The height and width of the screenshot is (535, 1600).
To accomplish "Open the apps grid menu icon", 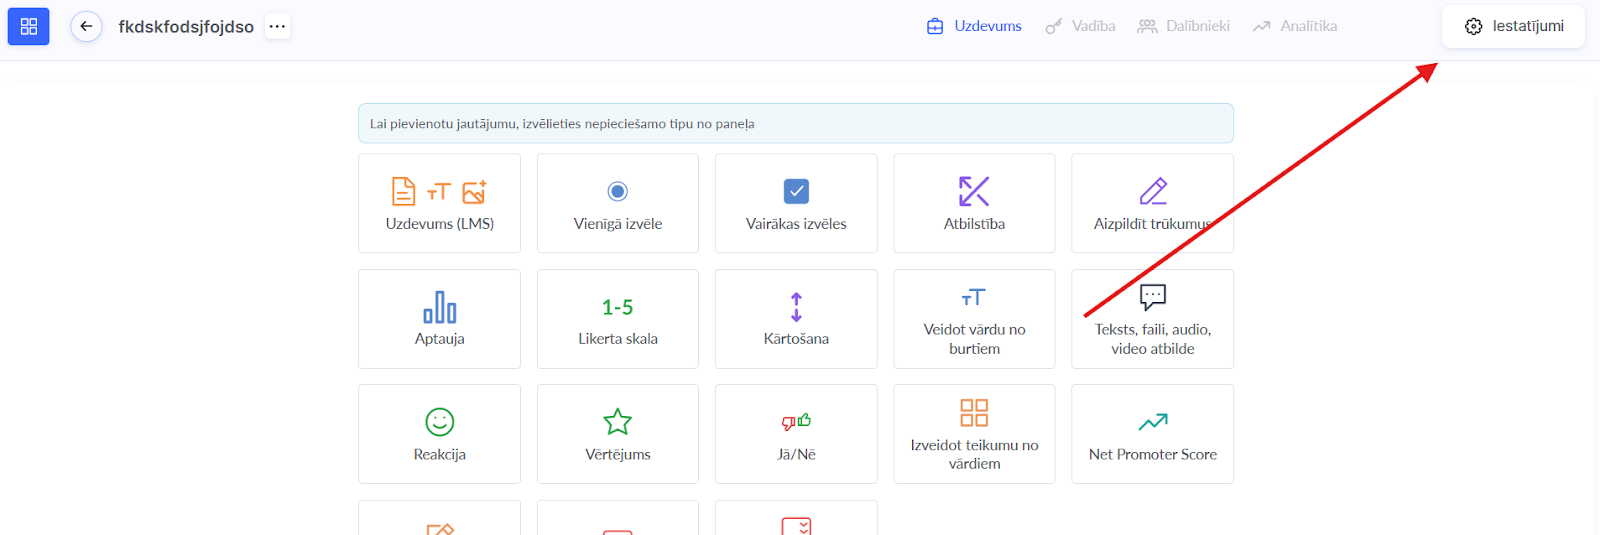I will click(x=28, y=26).
